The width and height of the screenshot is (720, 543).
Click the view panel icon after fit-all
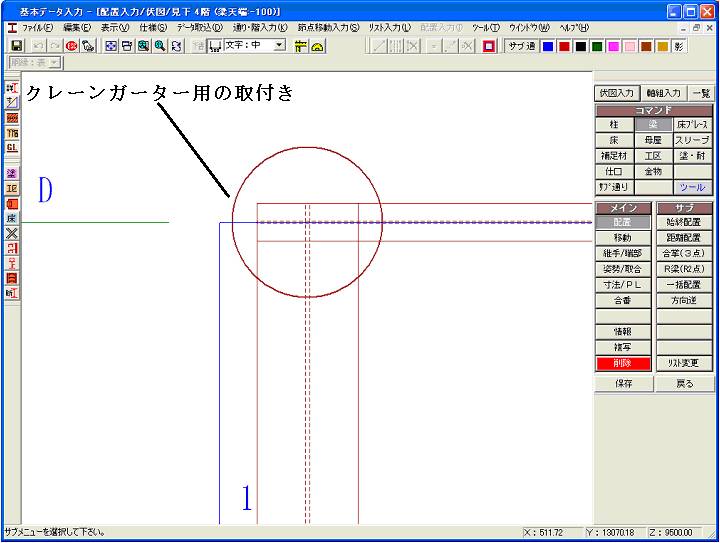coord(127,46)
